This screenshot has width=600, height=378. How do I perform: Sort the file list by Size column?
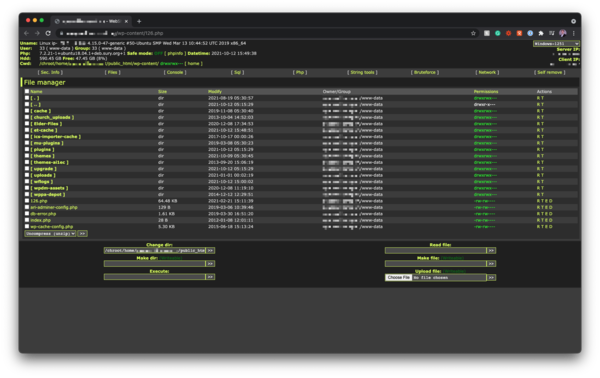pos(162,91)
